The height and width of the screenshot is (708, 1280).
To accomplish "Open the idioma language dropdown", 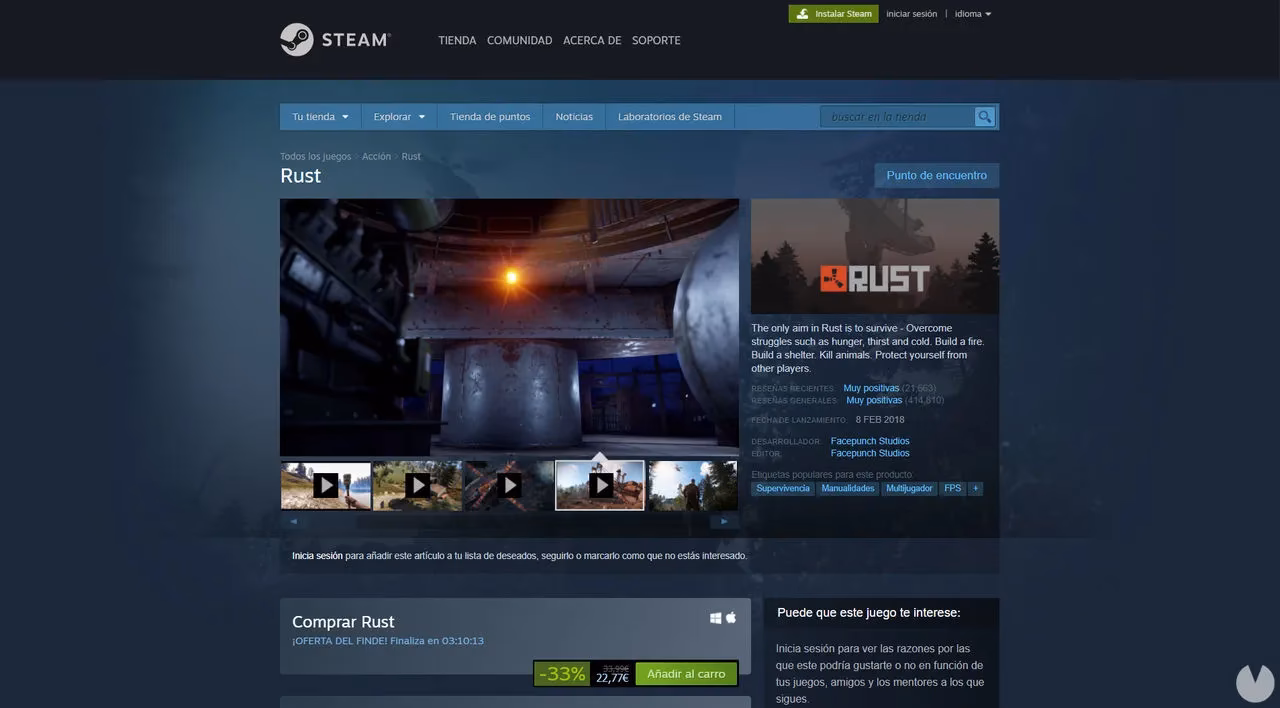I will (x=973, y=14).
